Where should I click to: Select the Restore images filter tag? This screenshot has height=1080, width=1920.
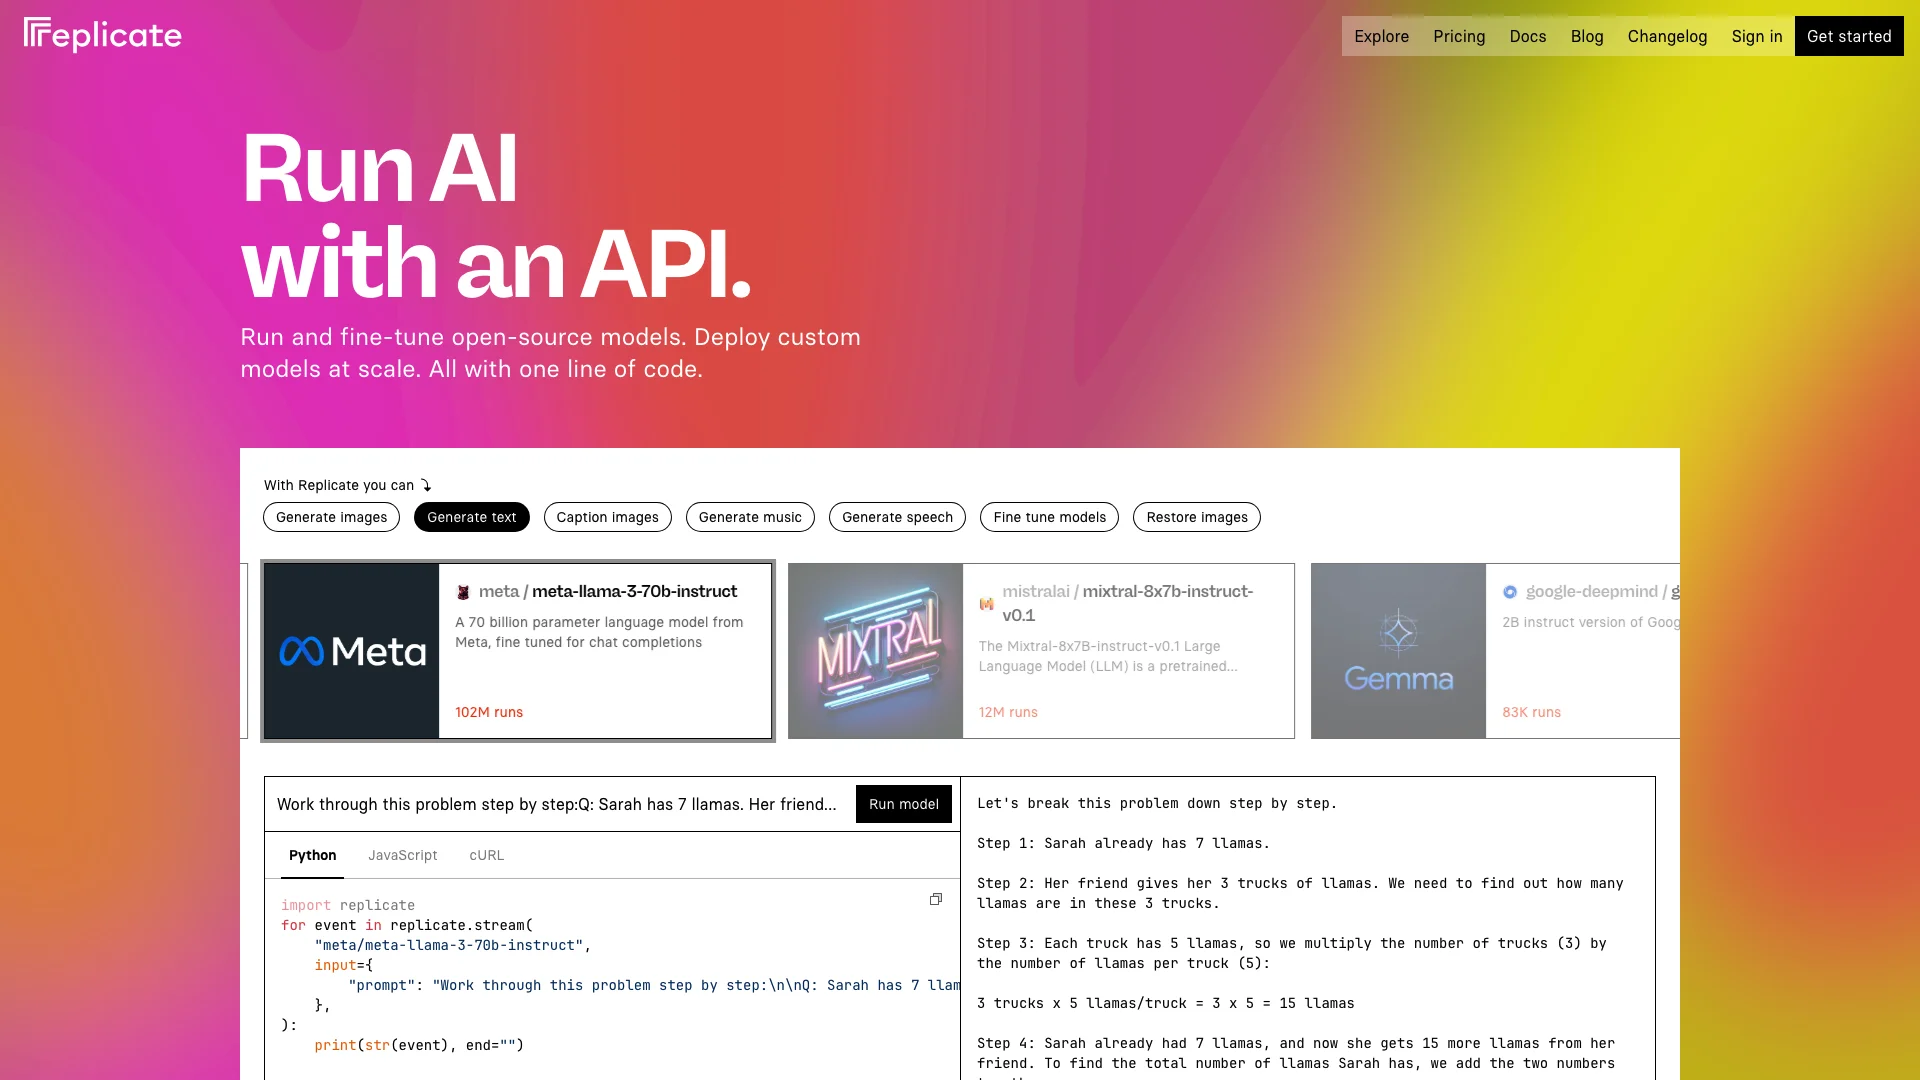1197,516
